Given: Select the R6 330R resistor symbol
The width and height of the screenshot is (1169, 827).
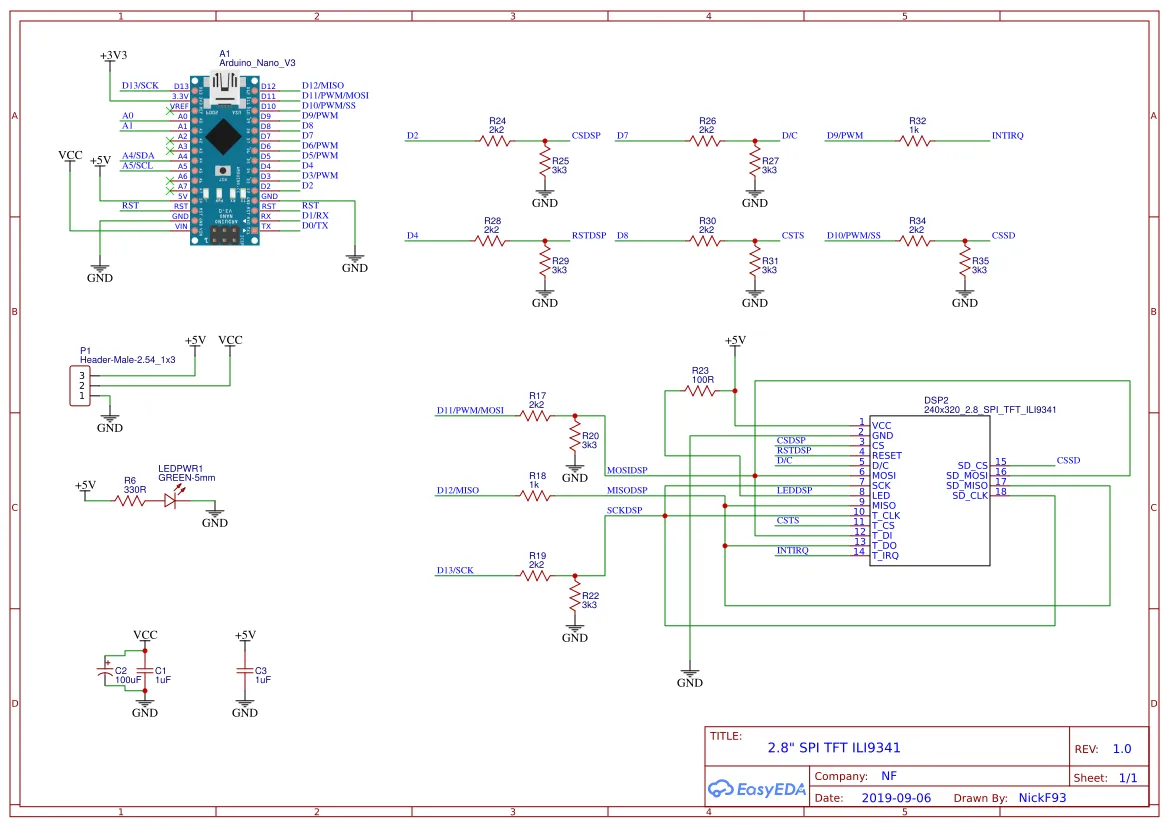Looking at the screenshot, I should tap(130, 500).
